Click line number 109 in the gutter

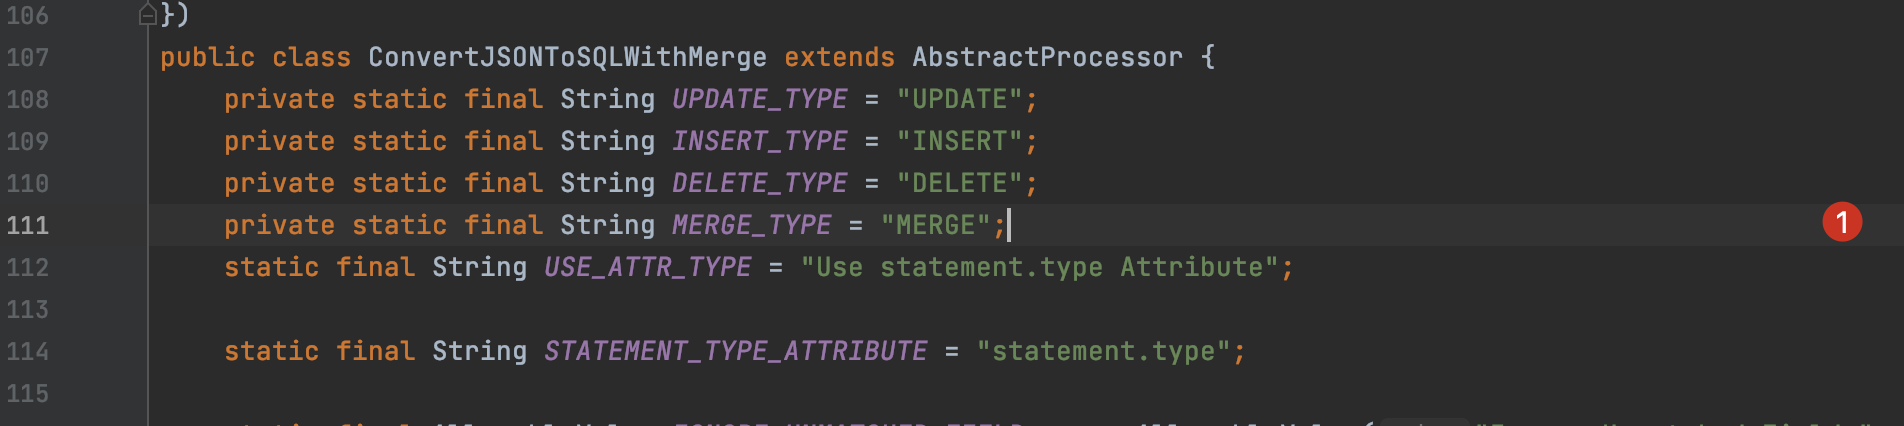(28, 141)
